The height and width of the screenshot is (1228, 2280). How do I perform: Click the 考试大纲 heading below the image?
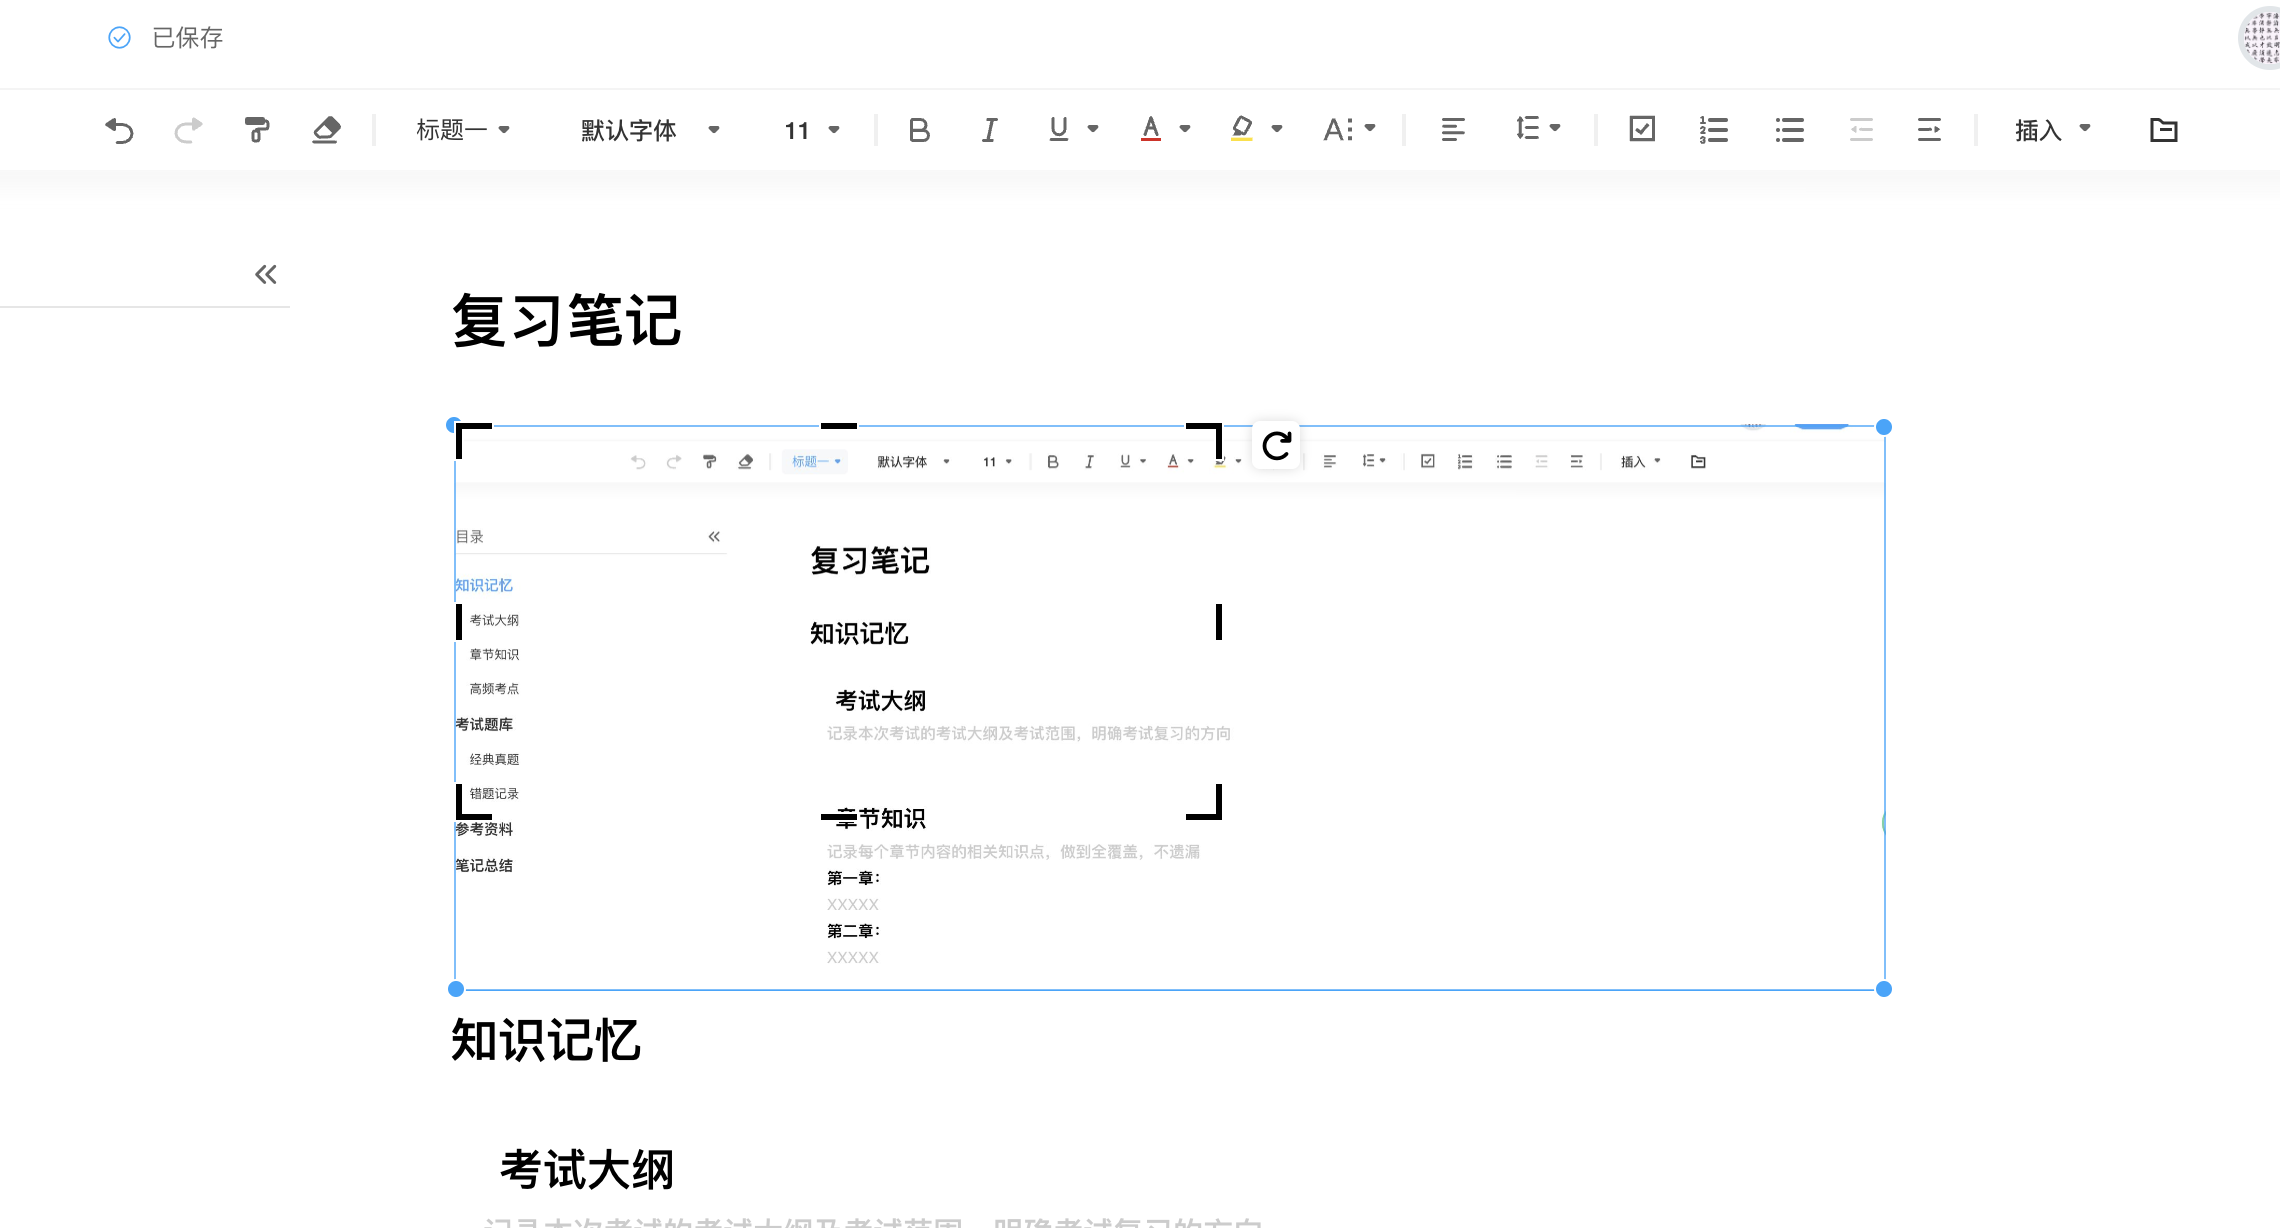pos(587,1169)
